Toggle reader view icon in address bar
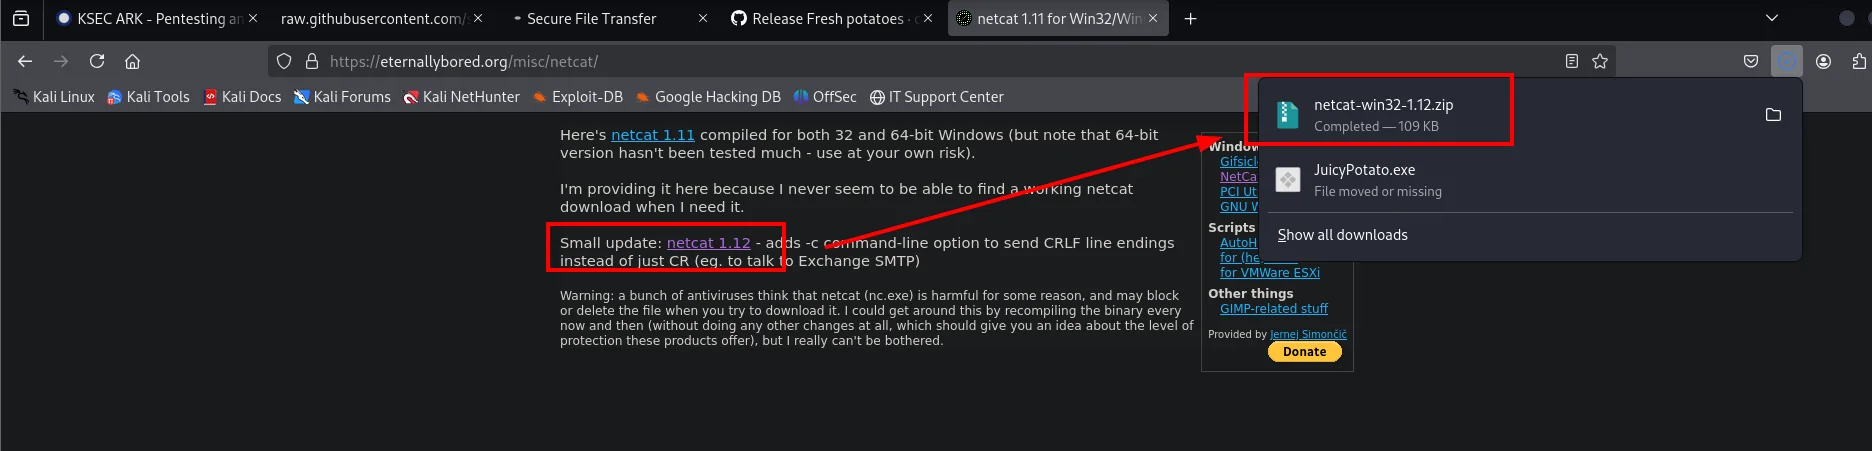The height and width of the screenshot is (451, 1872). click(1571, 61)
